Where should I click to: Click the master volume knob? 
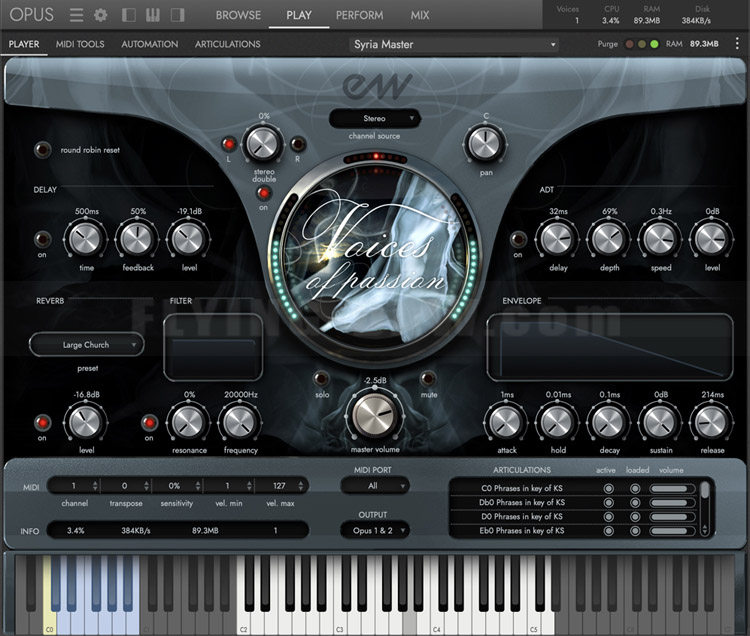375,415
